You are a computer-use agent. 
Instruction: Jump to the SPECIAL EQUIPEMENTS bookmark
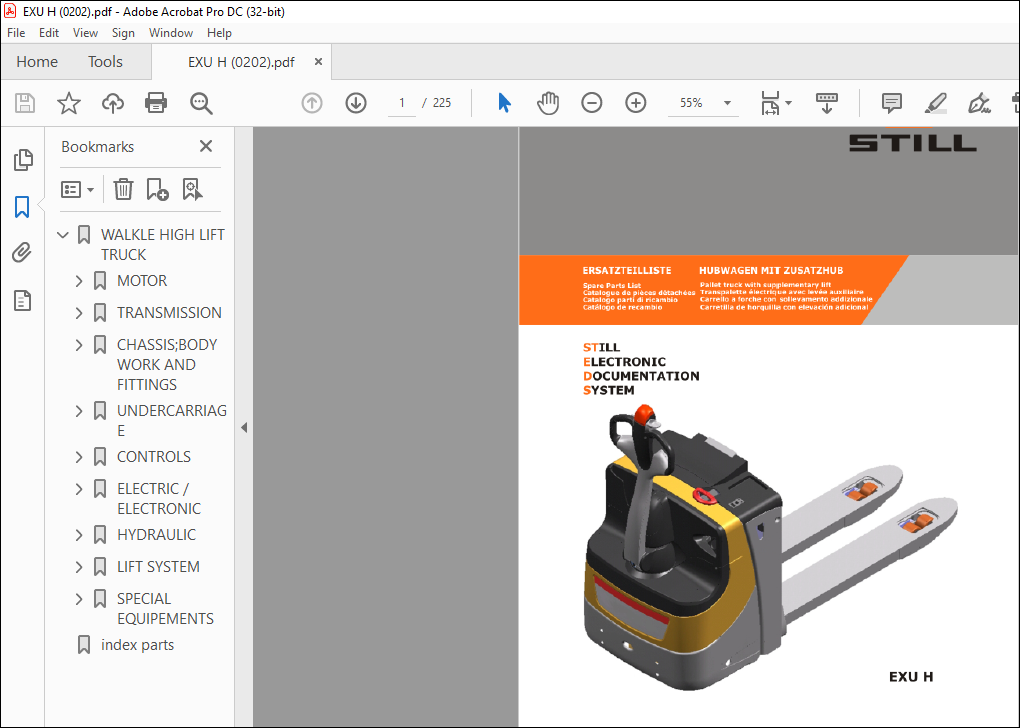pos(165,608)
